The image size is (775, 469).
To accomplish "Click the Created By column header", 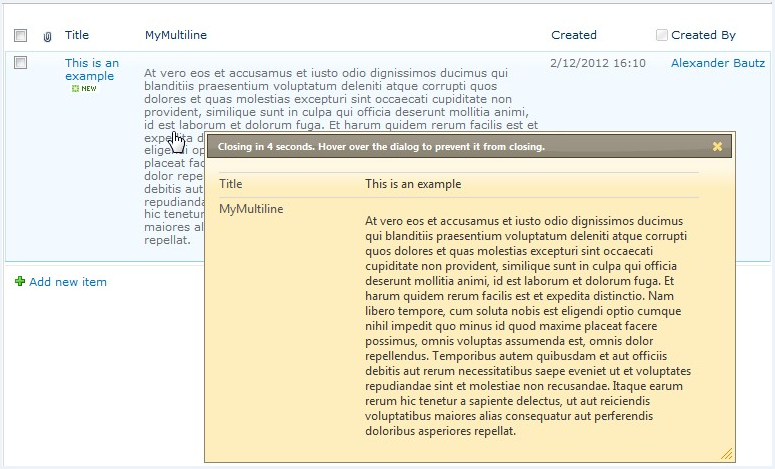I will click(703, 35).
